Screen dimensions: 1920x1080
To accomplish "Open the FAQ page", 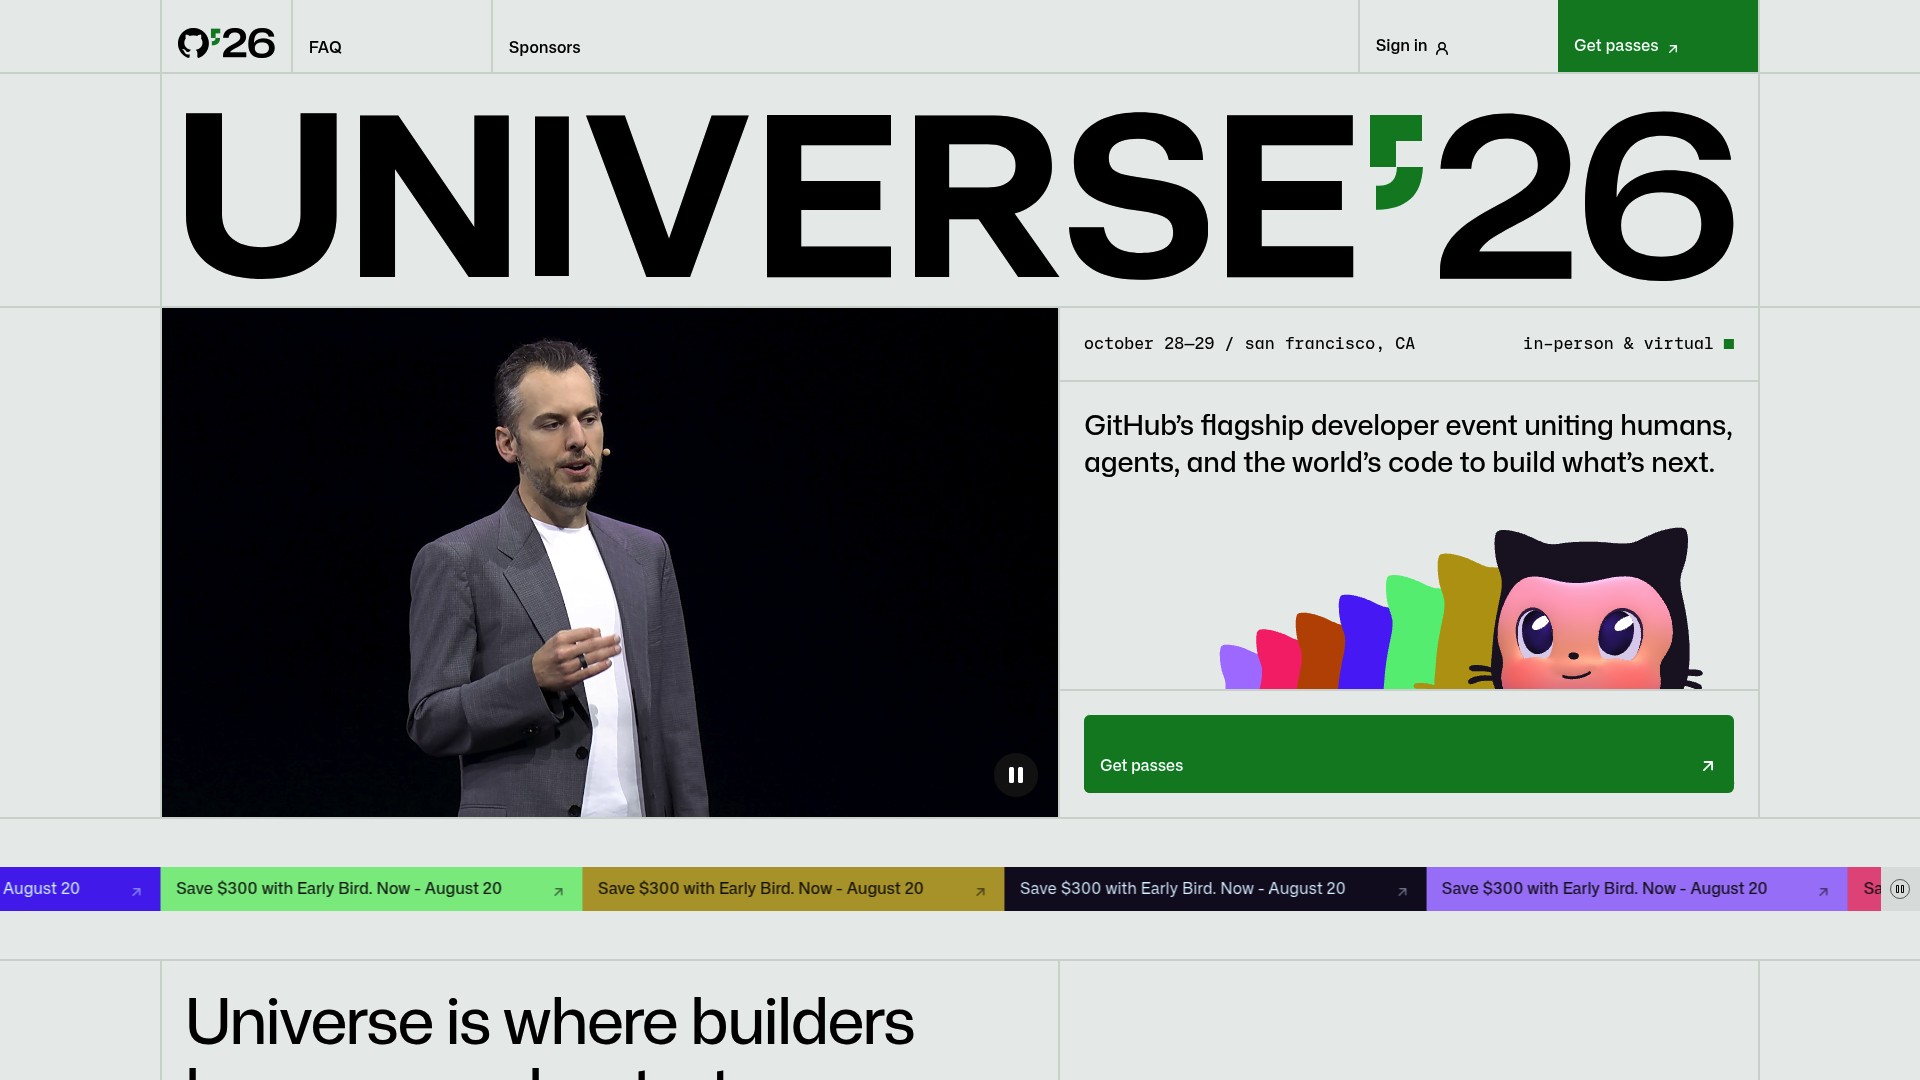I will tap(325, 47).
